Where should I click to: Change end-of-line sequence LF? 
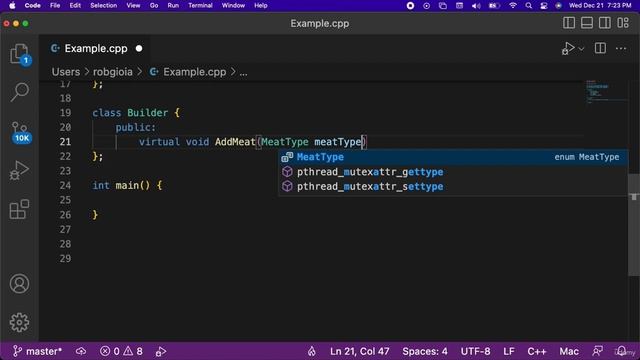509,351
